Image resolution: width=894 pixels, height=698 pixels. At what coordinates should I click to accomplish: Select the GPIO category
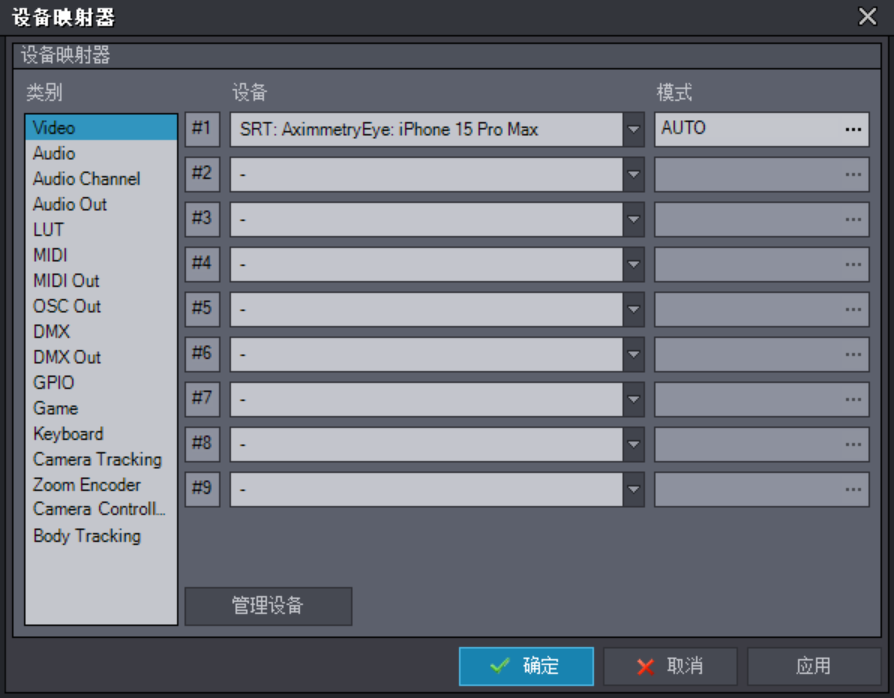(101, 383)
